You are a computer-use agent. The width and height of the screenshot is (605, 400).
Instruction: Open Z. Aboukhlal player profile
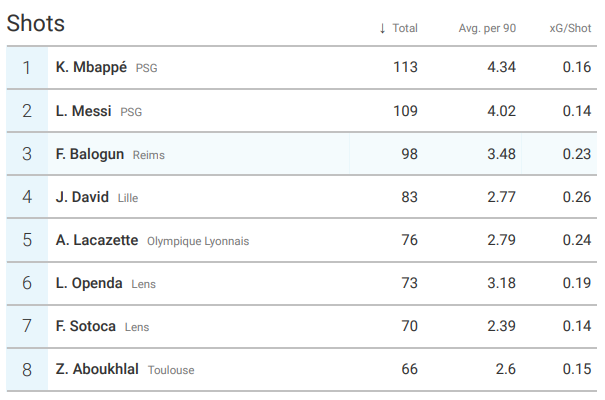click(x=97, y=369)
